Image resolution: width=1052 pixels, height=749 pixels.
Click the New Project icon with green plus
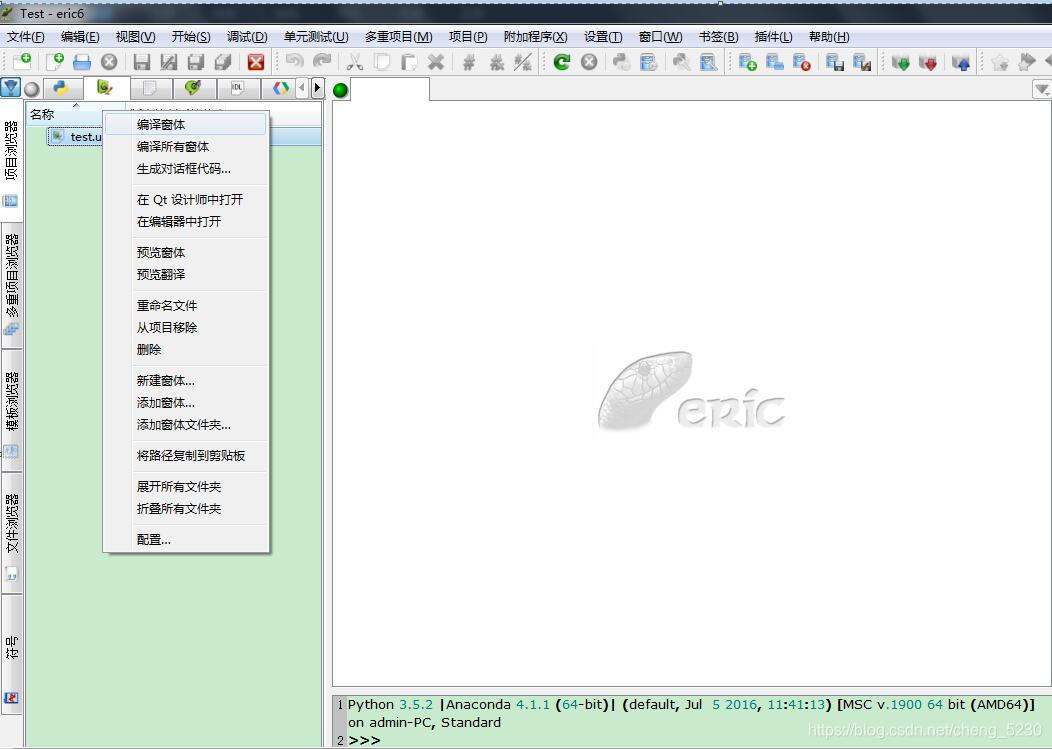pos(747,62)
